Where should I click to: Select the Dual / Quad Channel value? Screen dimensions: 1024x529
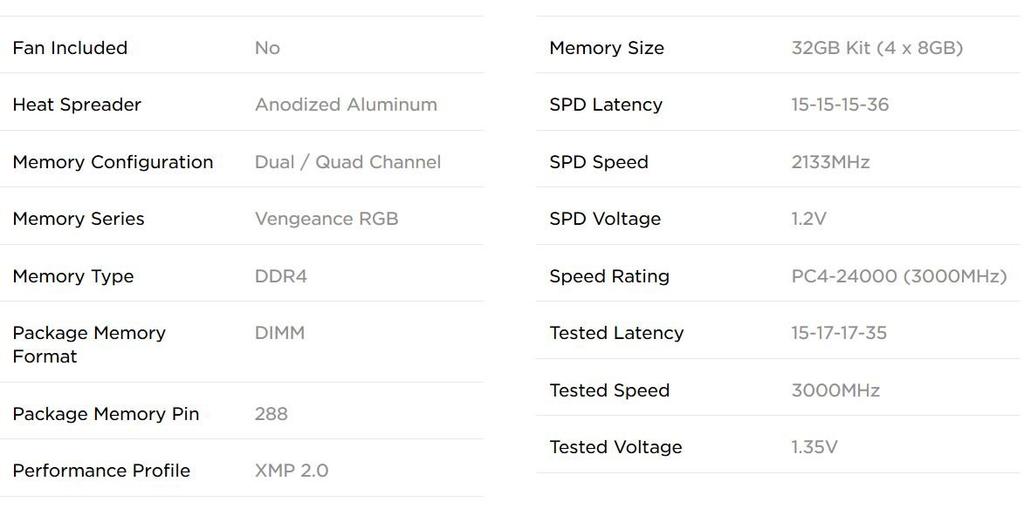pyautogui.click(x=348, y=162)
